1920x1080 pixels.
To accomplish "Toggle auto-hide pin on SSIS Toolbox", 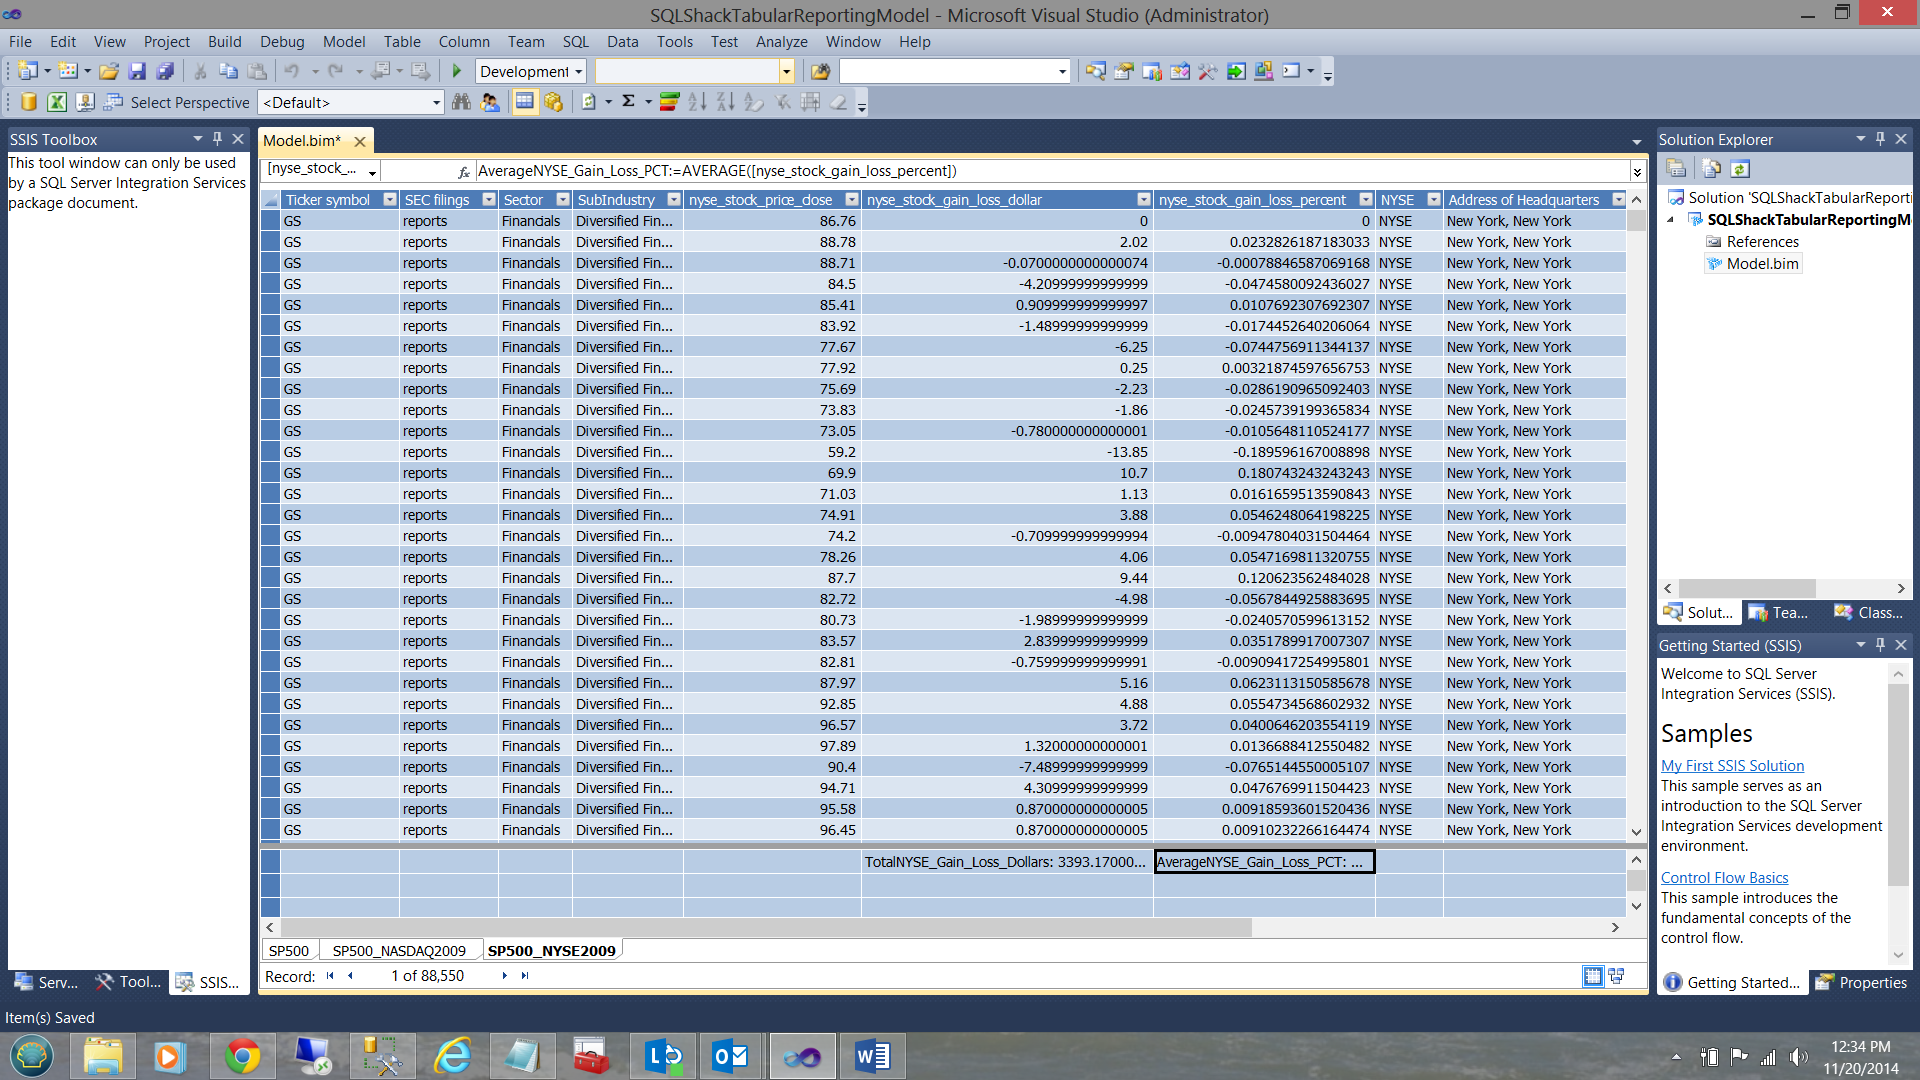I will [x=217, y=139].
